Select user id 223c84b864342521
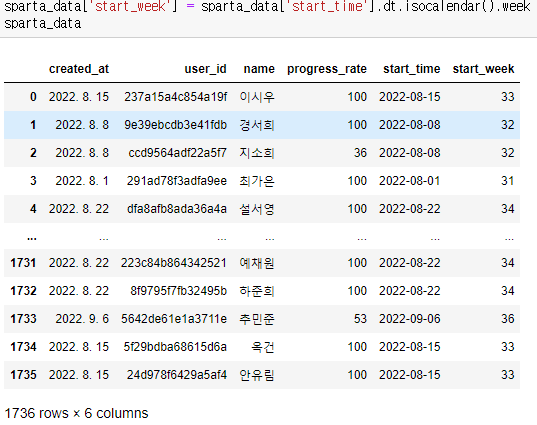 (174, 263)
